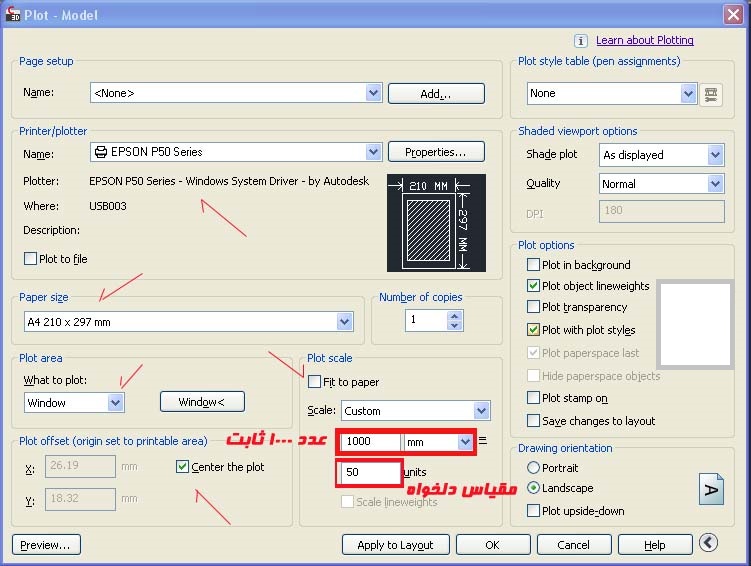This screenshot has height=566, width=751.
Task: Increase the number of copies spinner
Action: pos(455,316)
